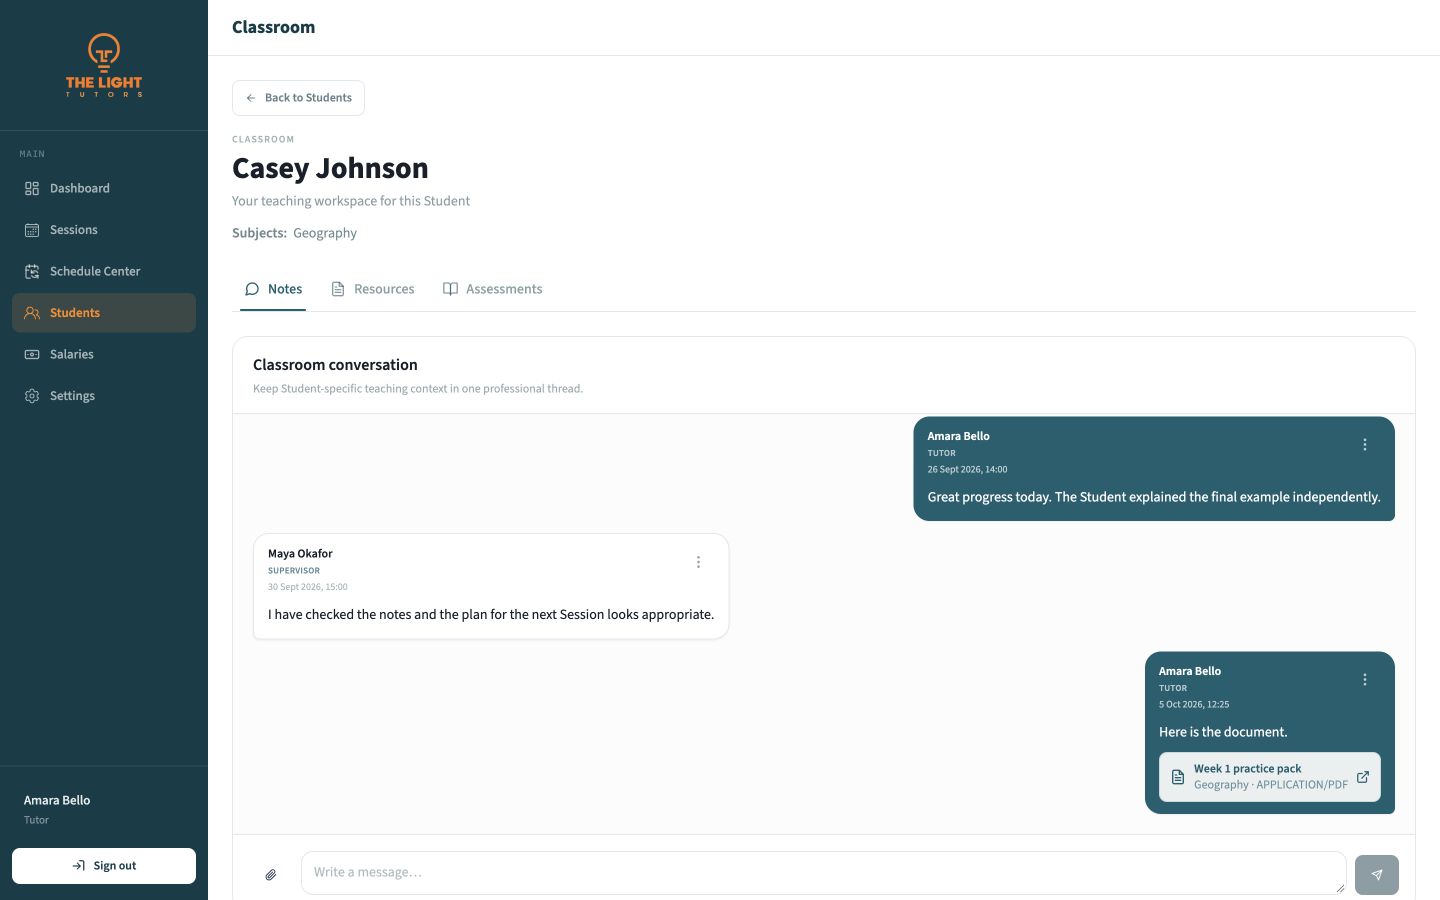
Task: Open Dashboard from the sidebar
Action: (104, 188)
